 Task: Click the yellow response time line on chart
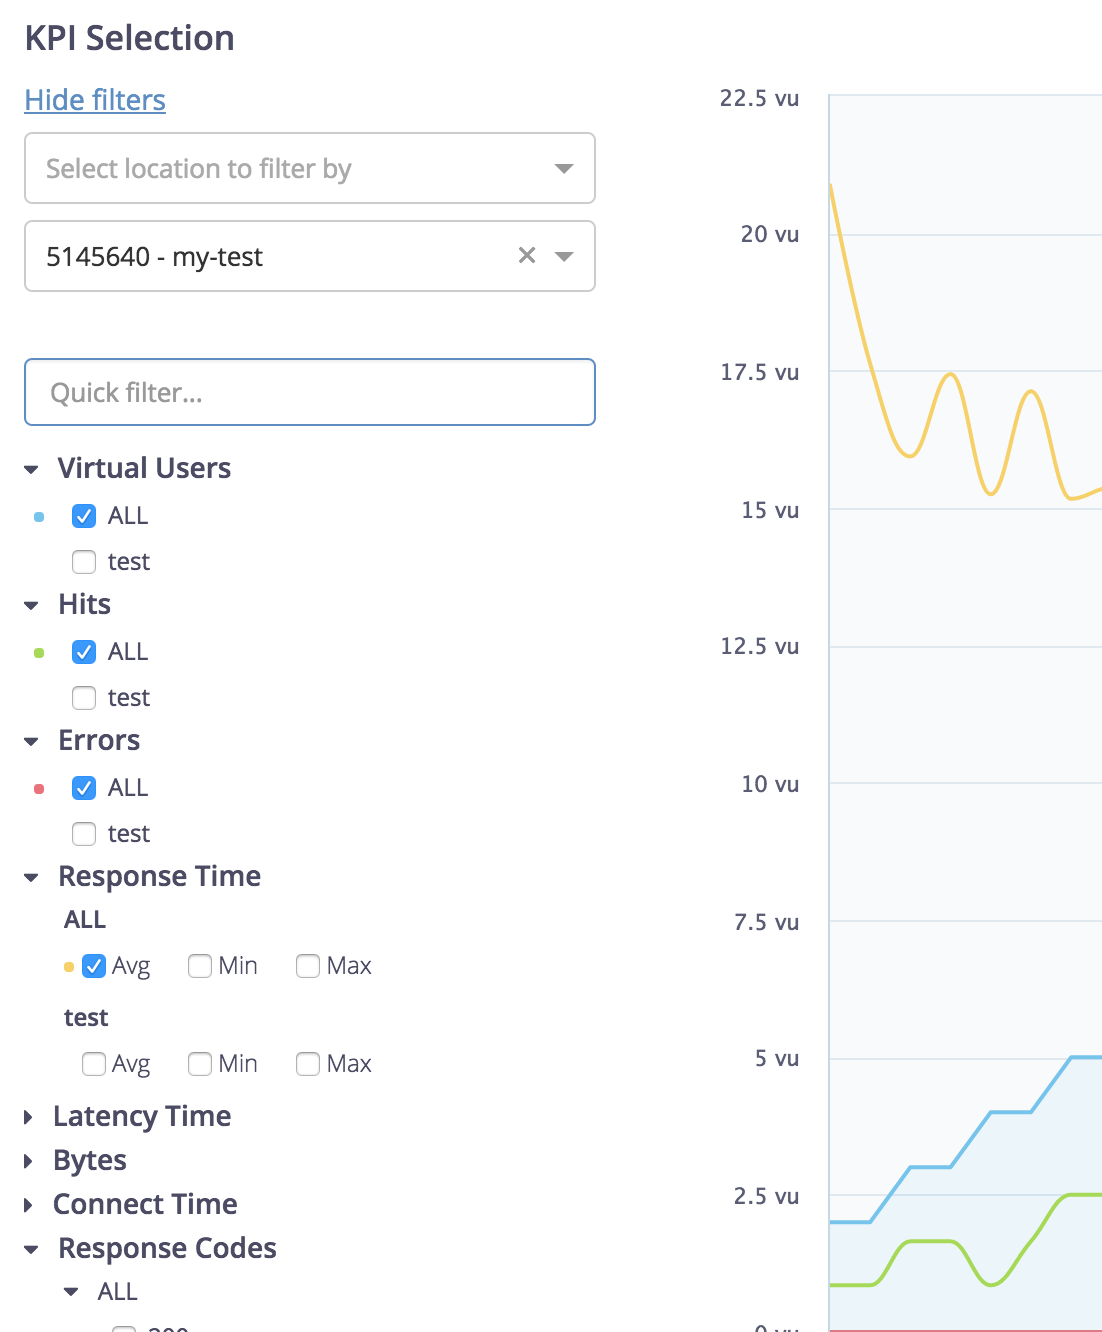point(951,376)
